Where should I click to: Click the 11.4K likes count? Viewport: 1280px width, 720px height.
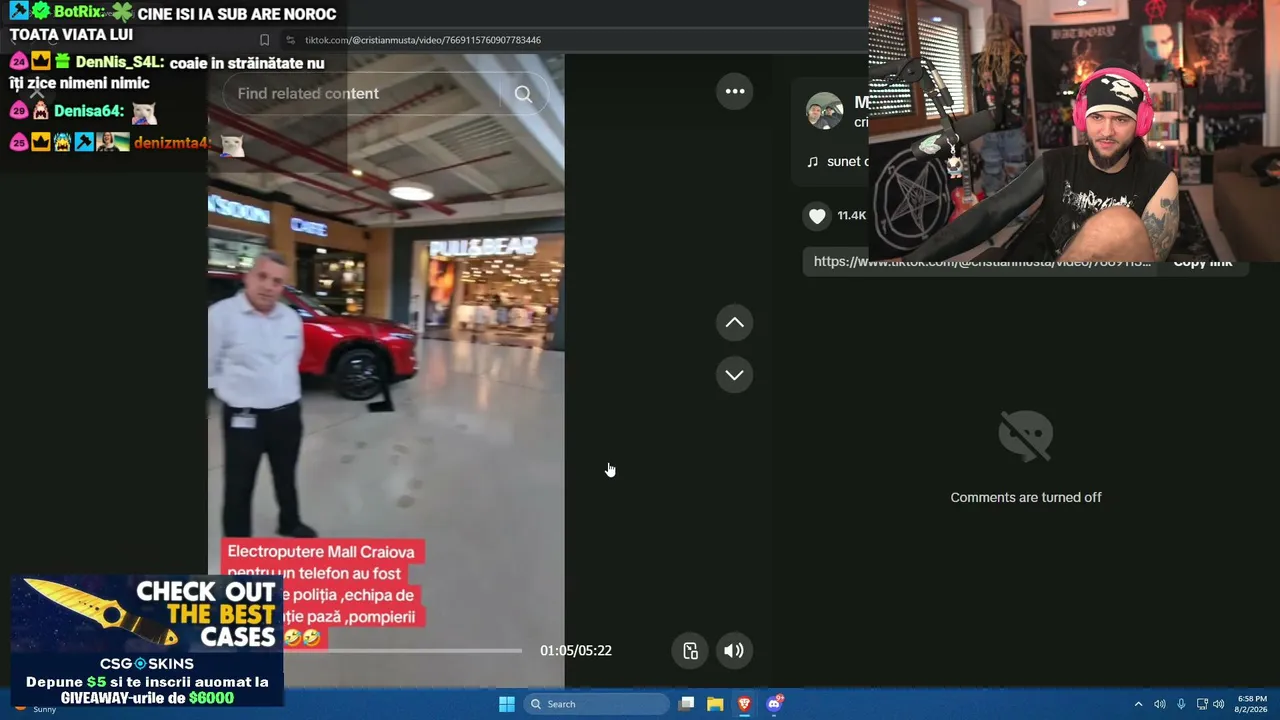(852, 216)
